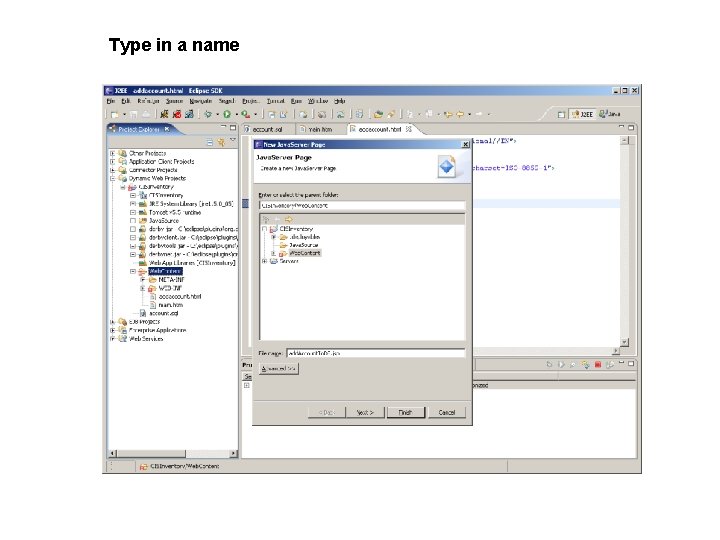Screen dimensions: 720x540
Task: Click the External Tools run icon
Action: [x=246, y=114]
